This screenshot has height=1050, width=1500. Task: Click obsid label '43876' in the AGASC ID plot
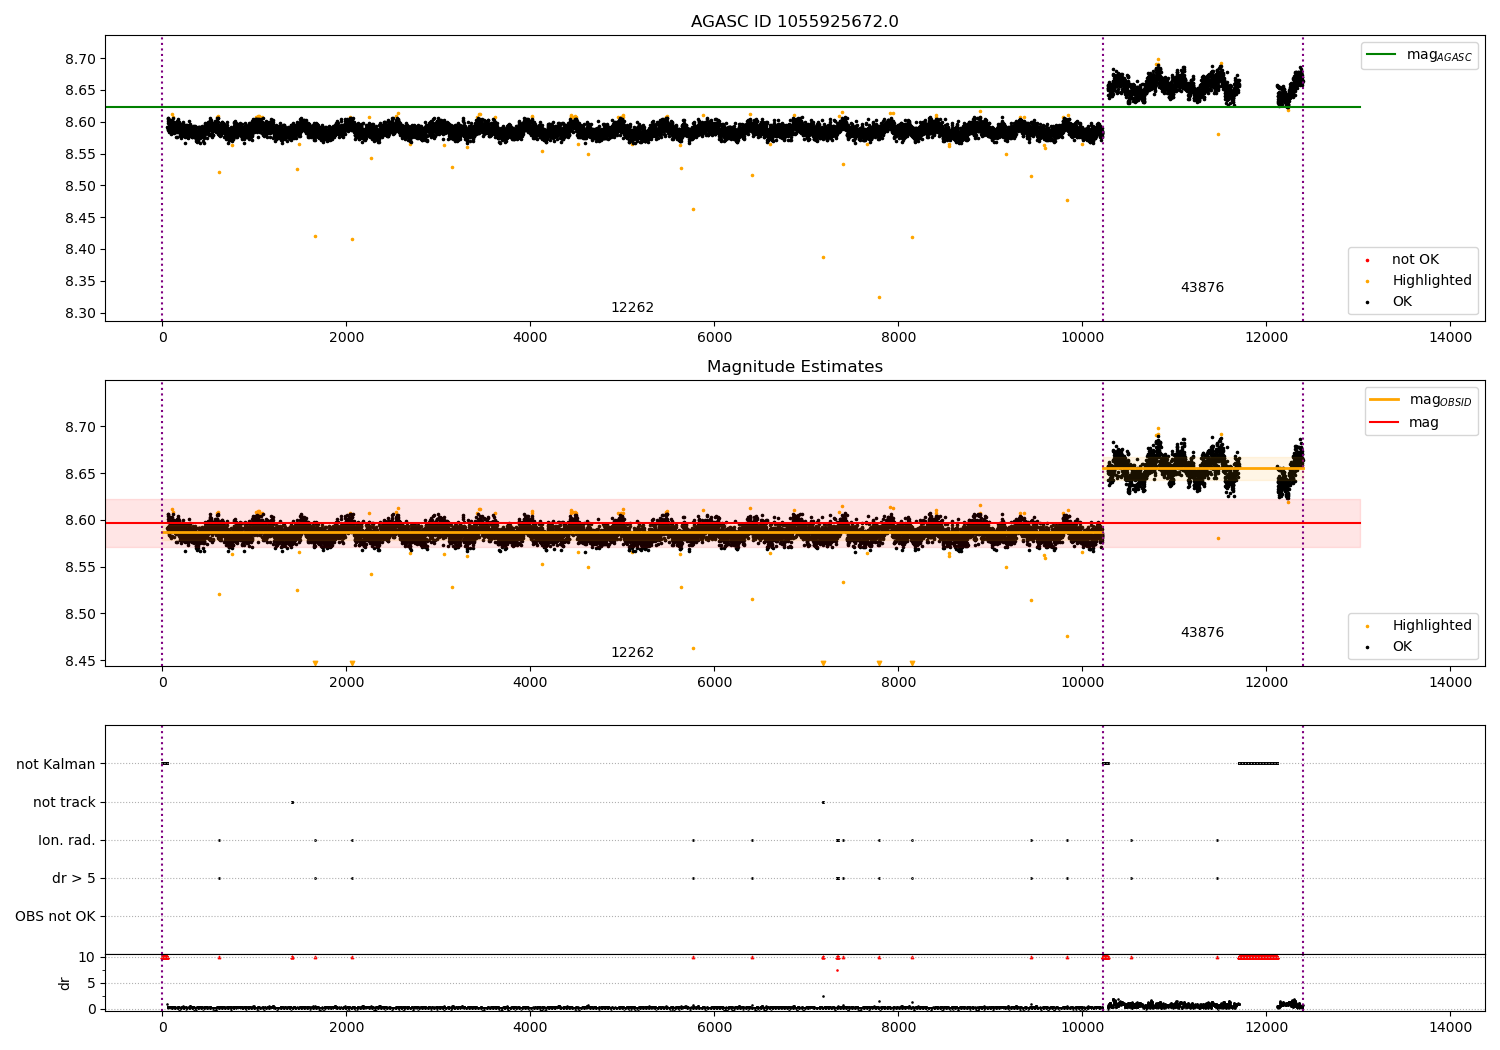pos(1202,288)
